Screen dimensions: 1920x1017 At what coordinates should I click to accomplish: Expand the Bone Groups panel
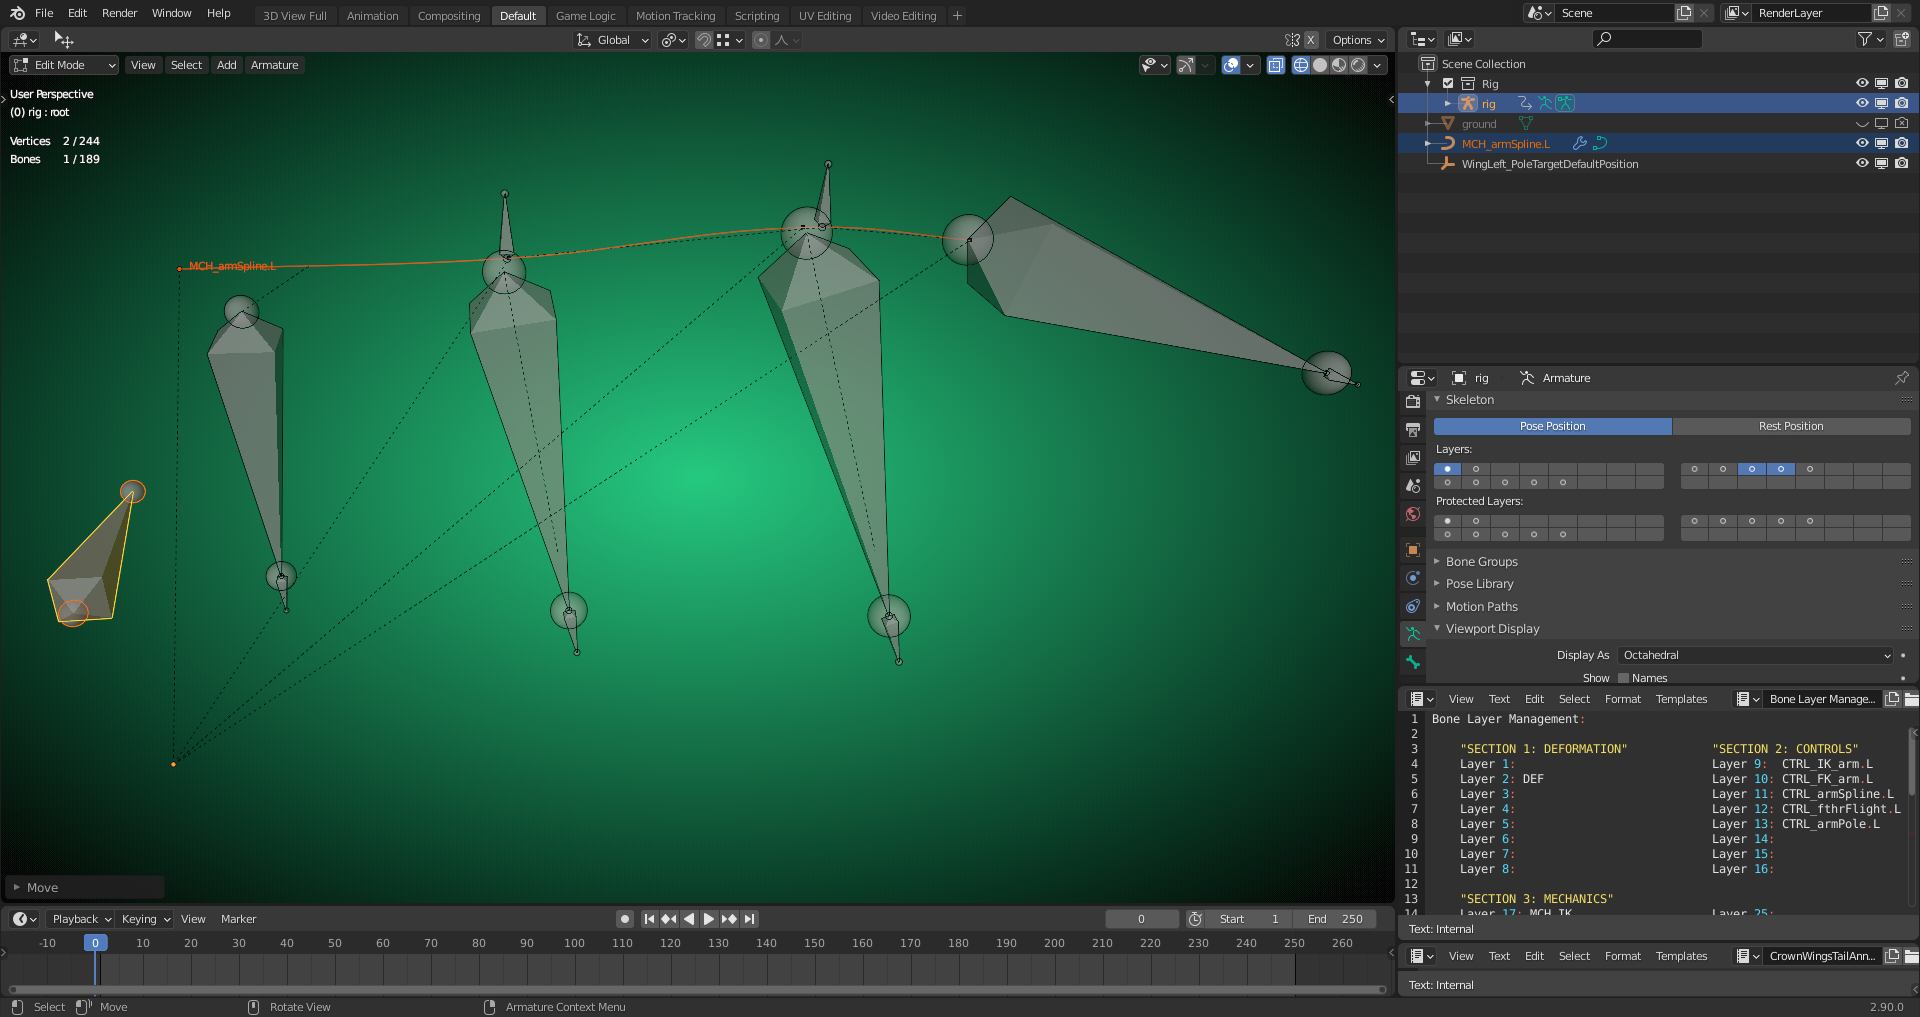tap(1481, 561)
